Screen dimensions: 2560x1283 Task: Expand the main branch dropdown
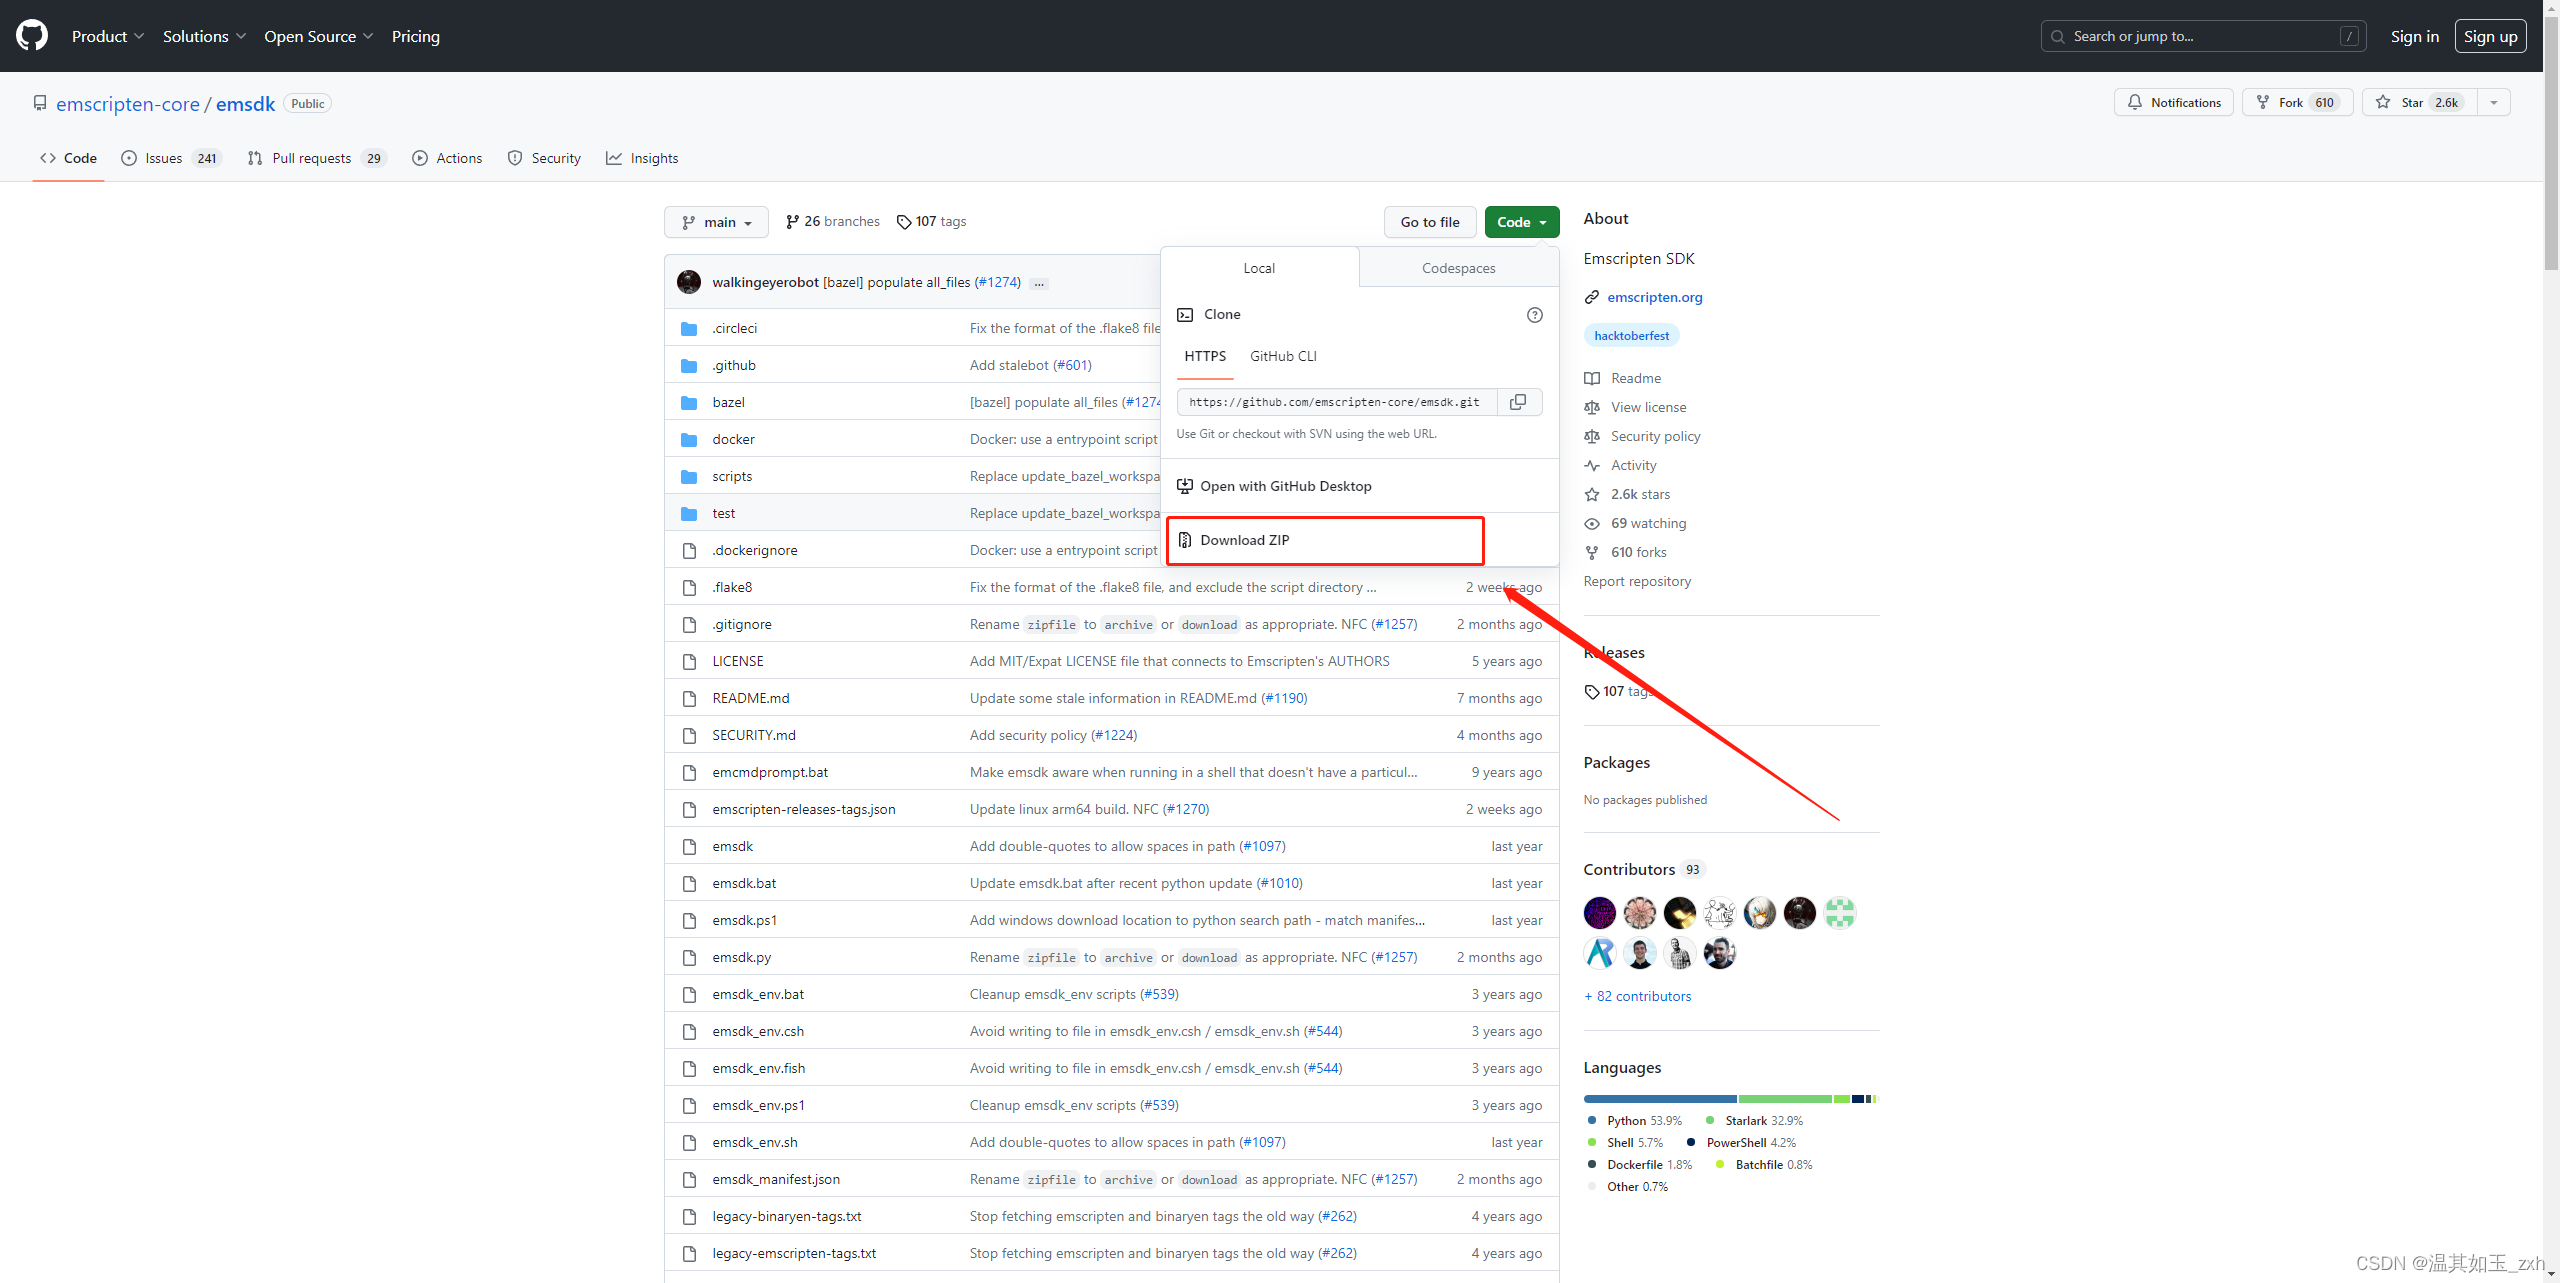coord(716,221)
